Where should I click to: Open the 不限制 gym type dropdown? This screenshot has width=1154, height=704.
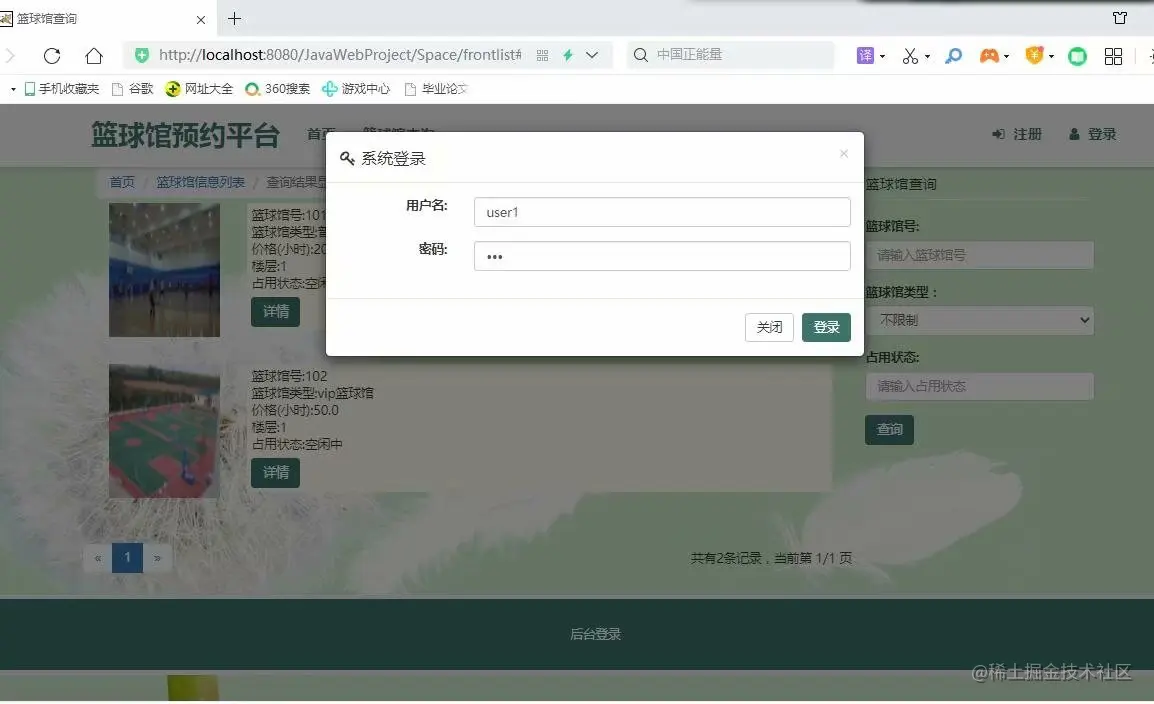pyautogui.click(x=980, y=320)
